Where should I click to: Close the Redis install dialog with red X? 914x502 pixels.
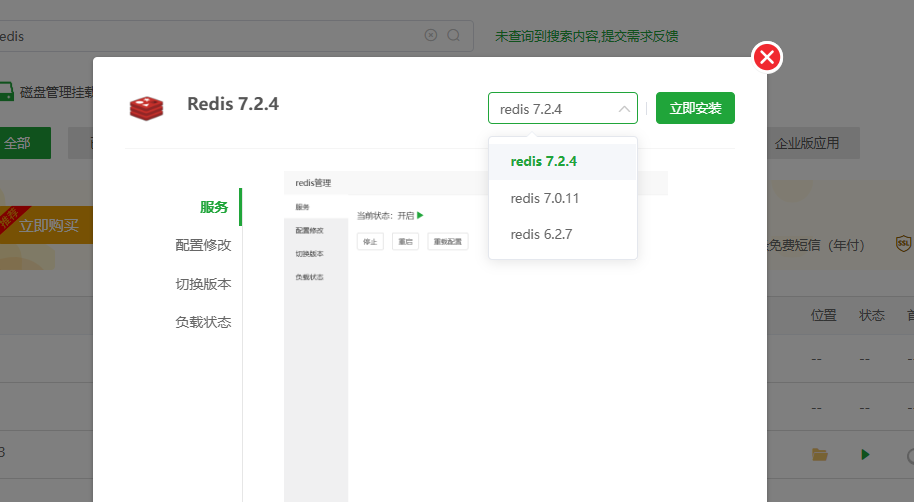[767, 57]
